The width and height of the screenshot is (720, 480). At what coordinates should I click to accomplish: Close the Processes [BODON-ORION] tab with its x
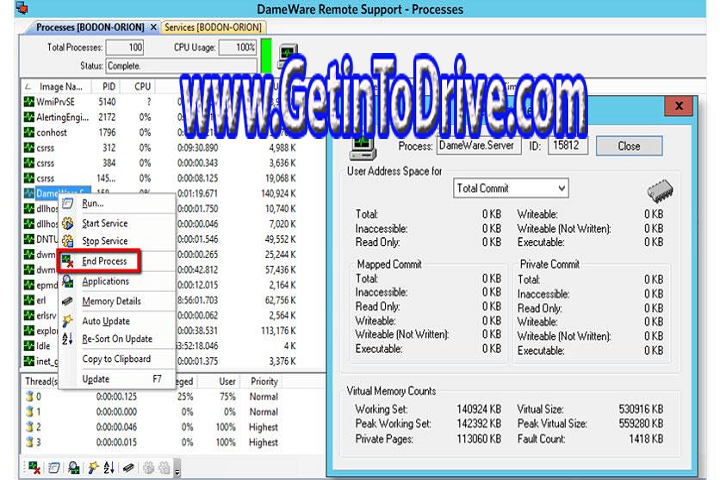pyautogui.click(x=153, y=27)
